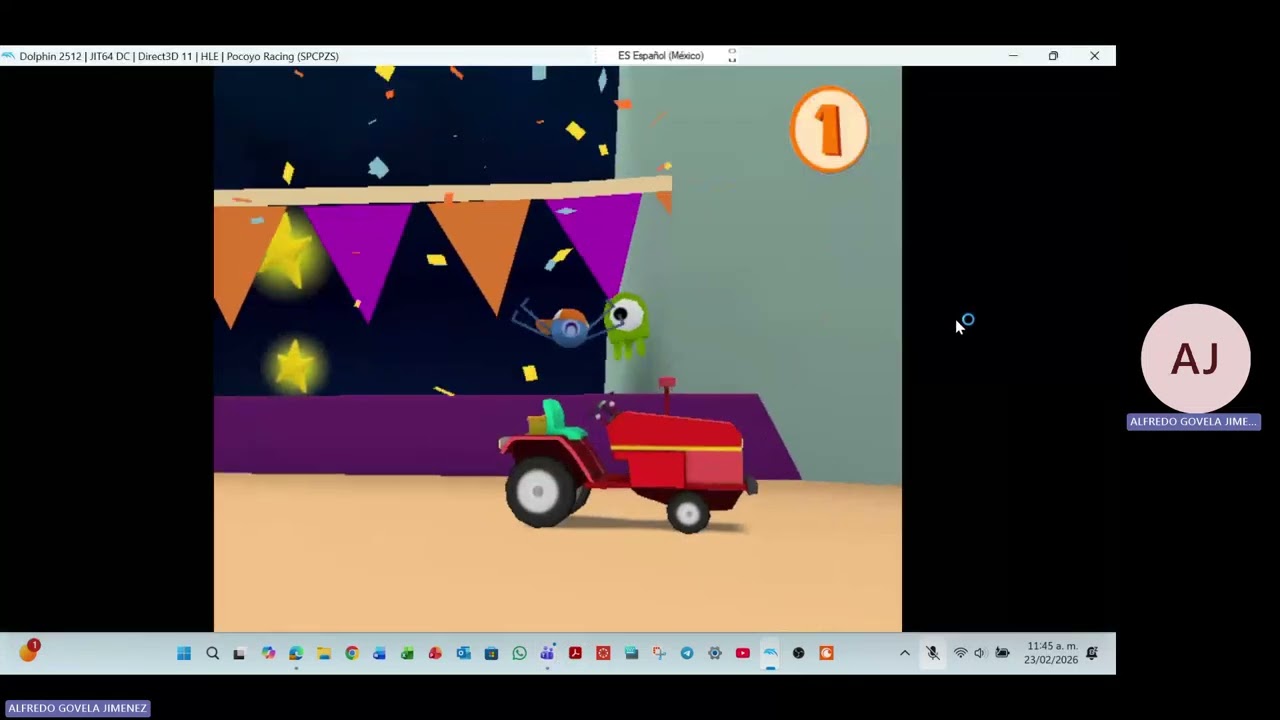Click AJ participant avatar
1280x720 pixels.
[1195, 358]
